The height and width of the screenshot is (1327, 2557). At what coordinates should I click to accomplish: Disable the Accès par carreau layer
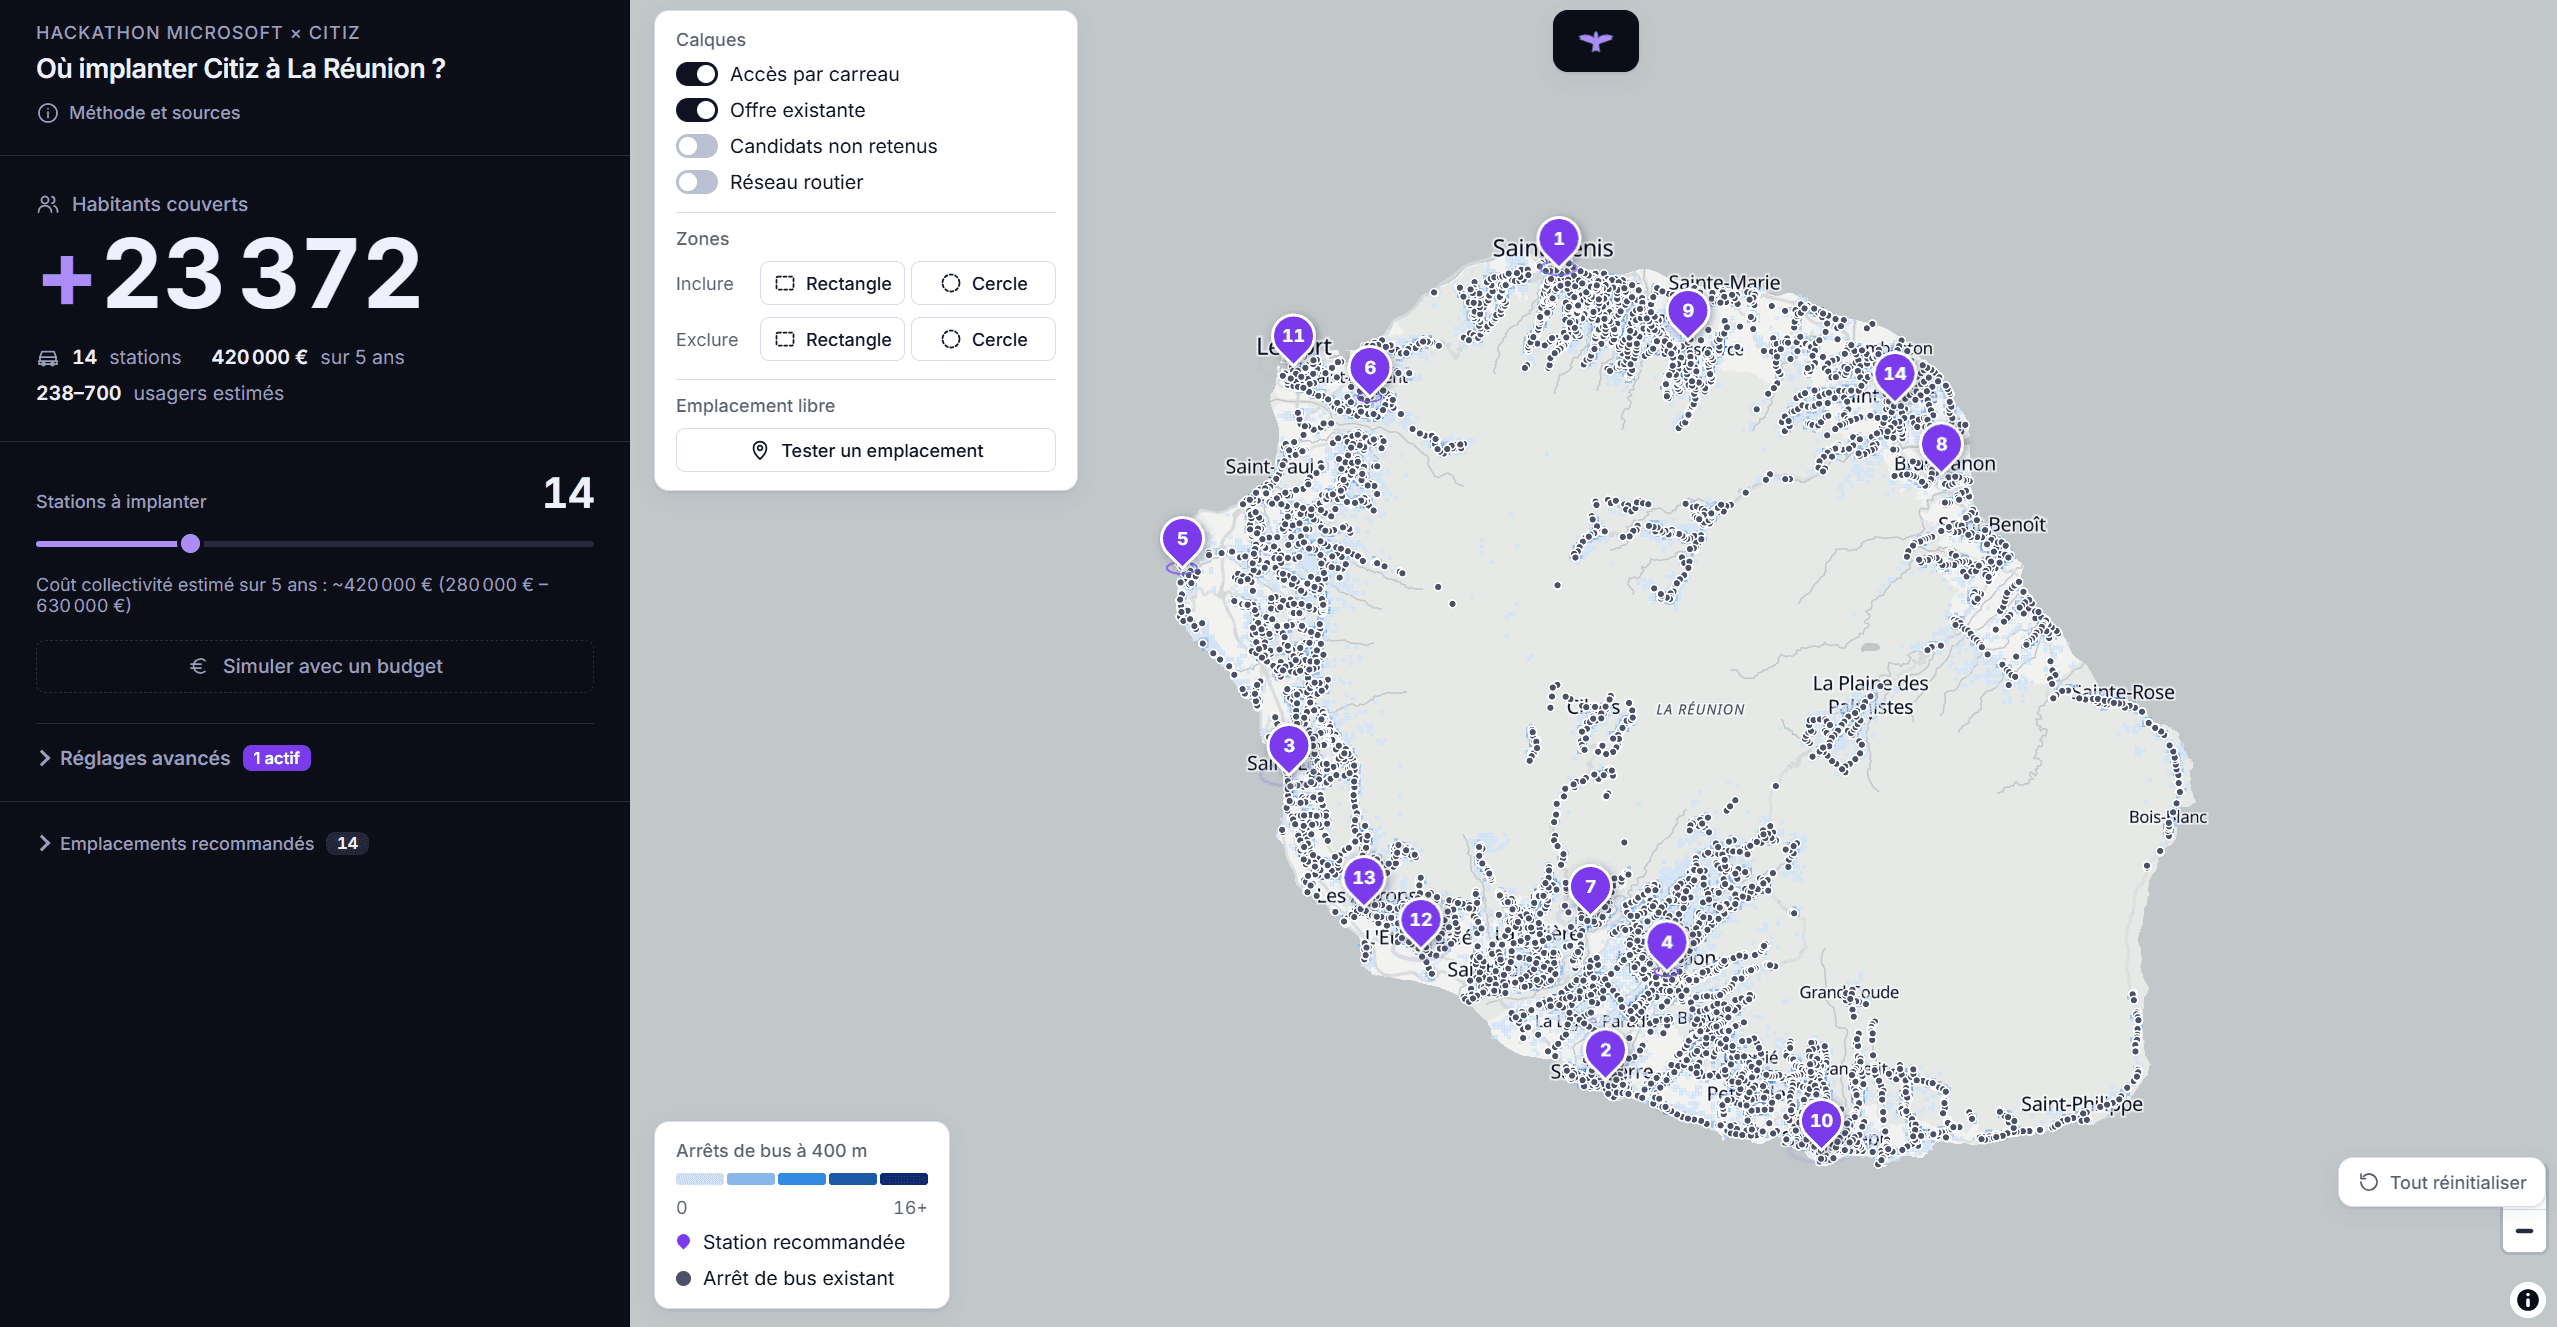tap(697, 74)
